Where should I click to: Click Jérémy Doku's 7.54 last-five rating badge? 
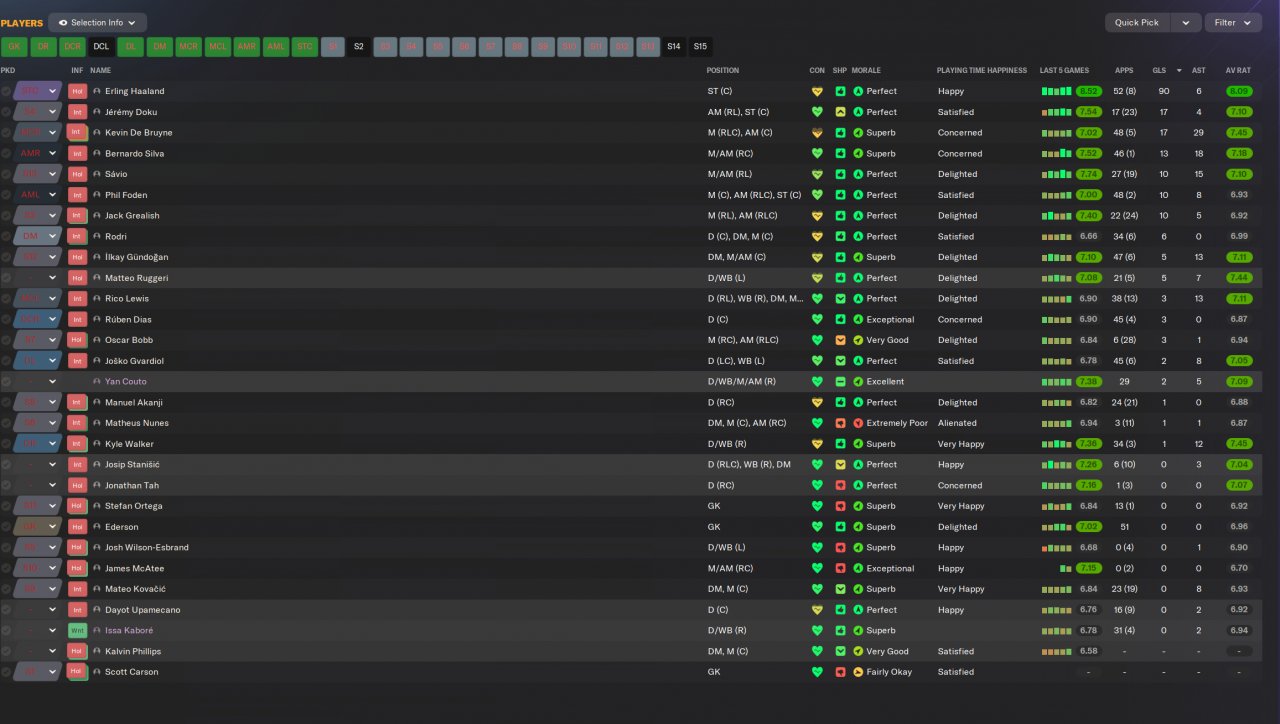[x=1089, y=112]
